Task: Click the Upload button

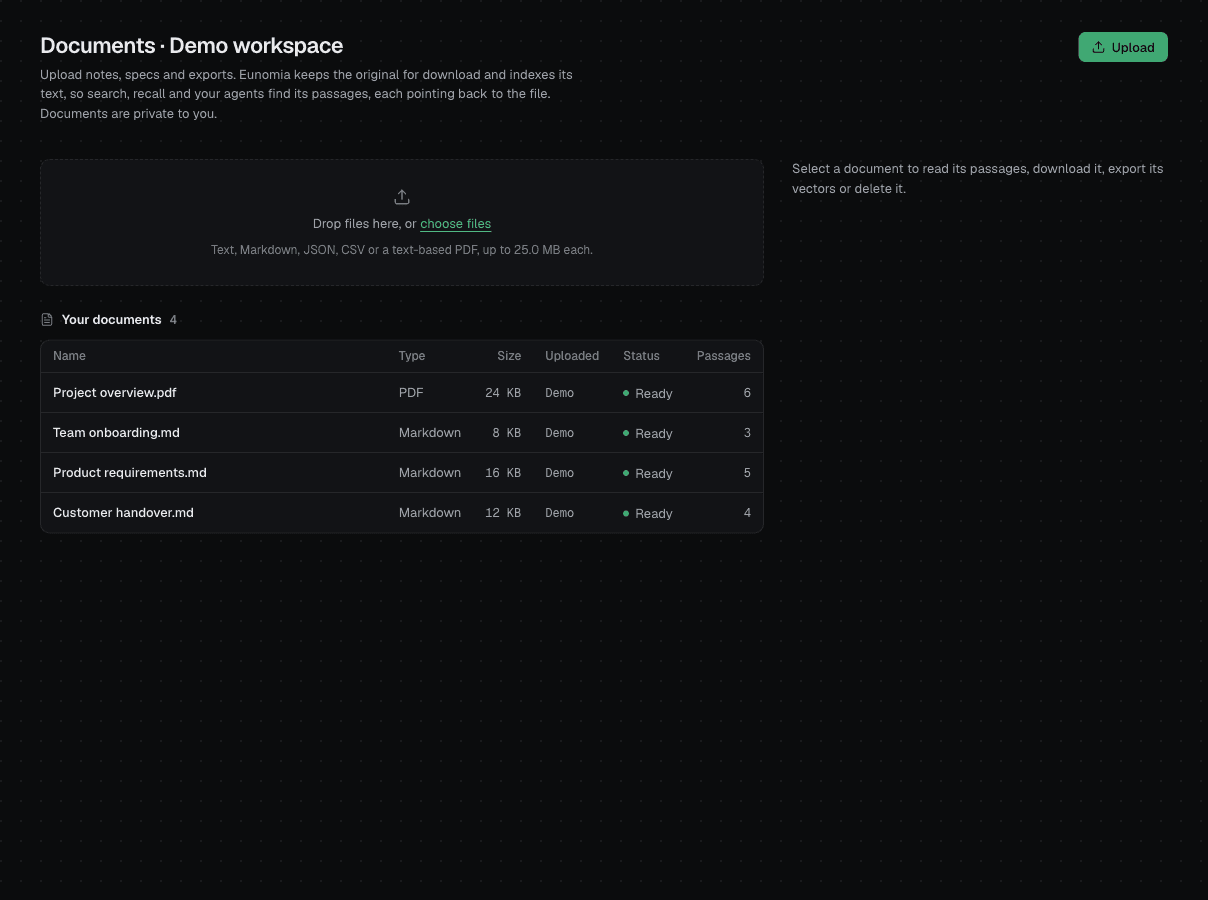Action: 1122,47
